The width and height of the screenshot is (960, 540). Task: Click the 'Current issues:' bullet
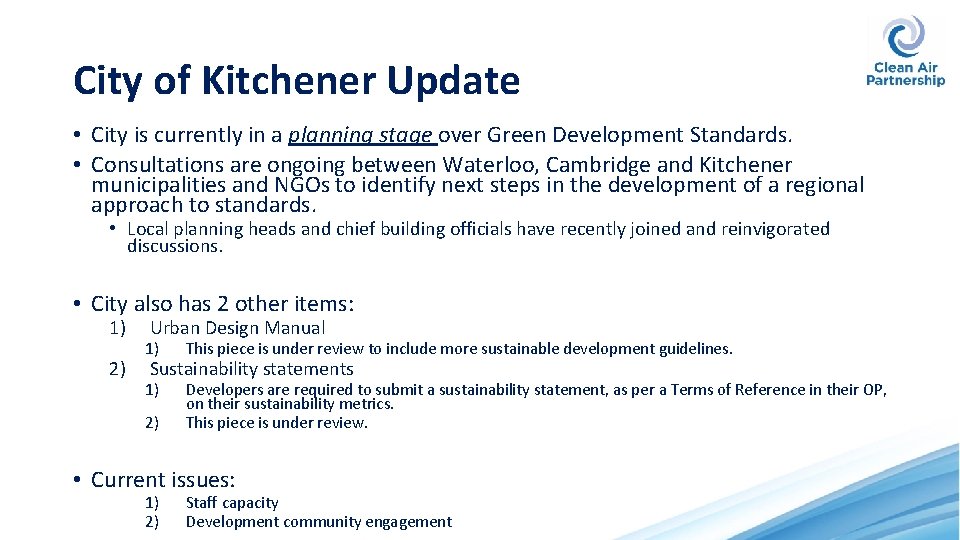click(x=163, y=479)
